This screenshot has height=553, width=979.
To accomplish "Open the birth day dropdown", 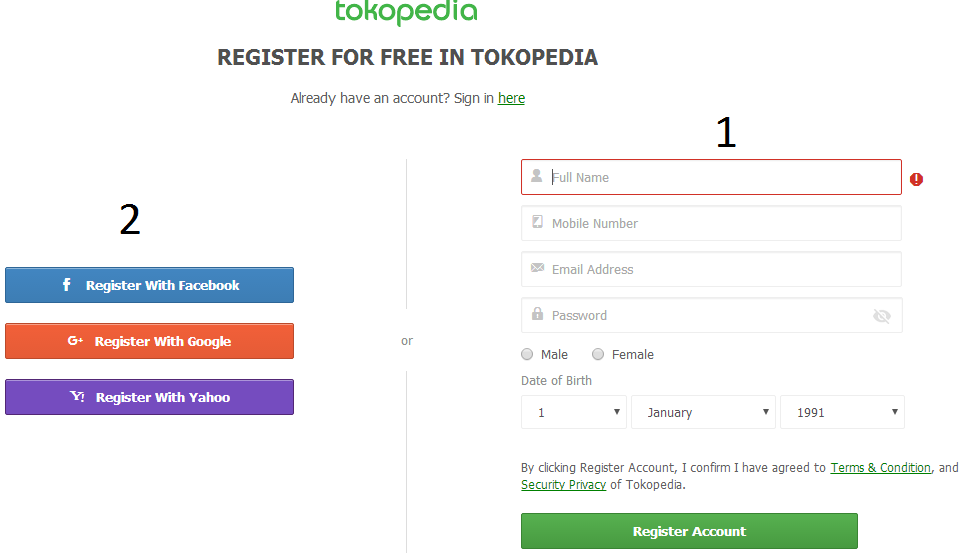I will [x=573, y=412].
